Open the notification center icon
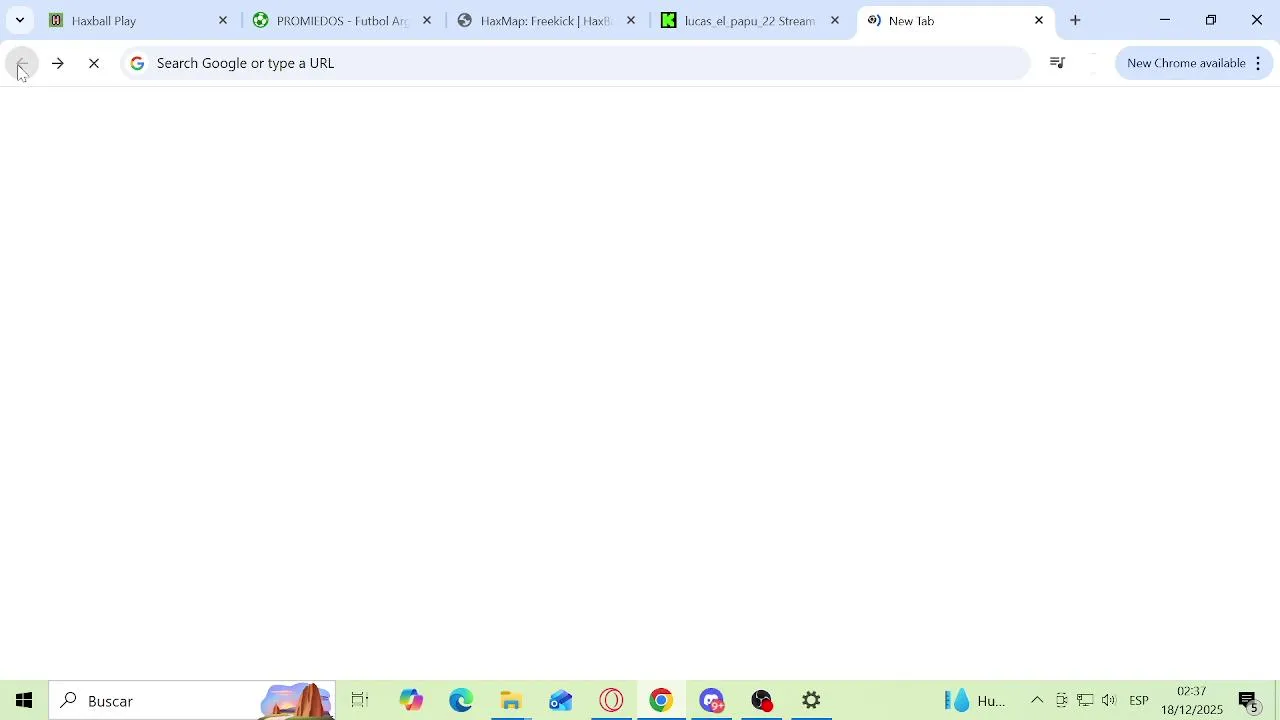The width and height of the screenshot is (1280, 720). pyautogui.click(x=1249, y=701)
